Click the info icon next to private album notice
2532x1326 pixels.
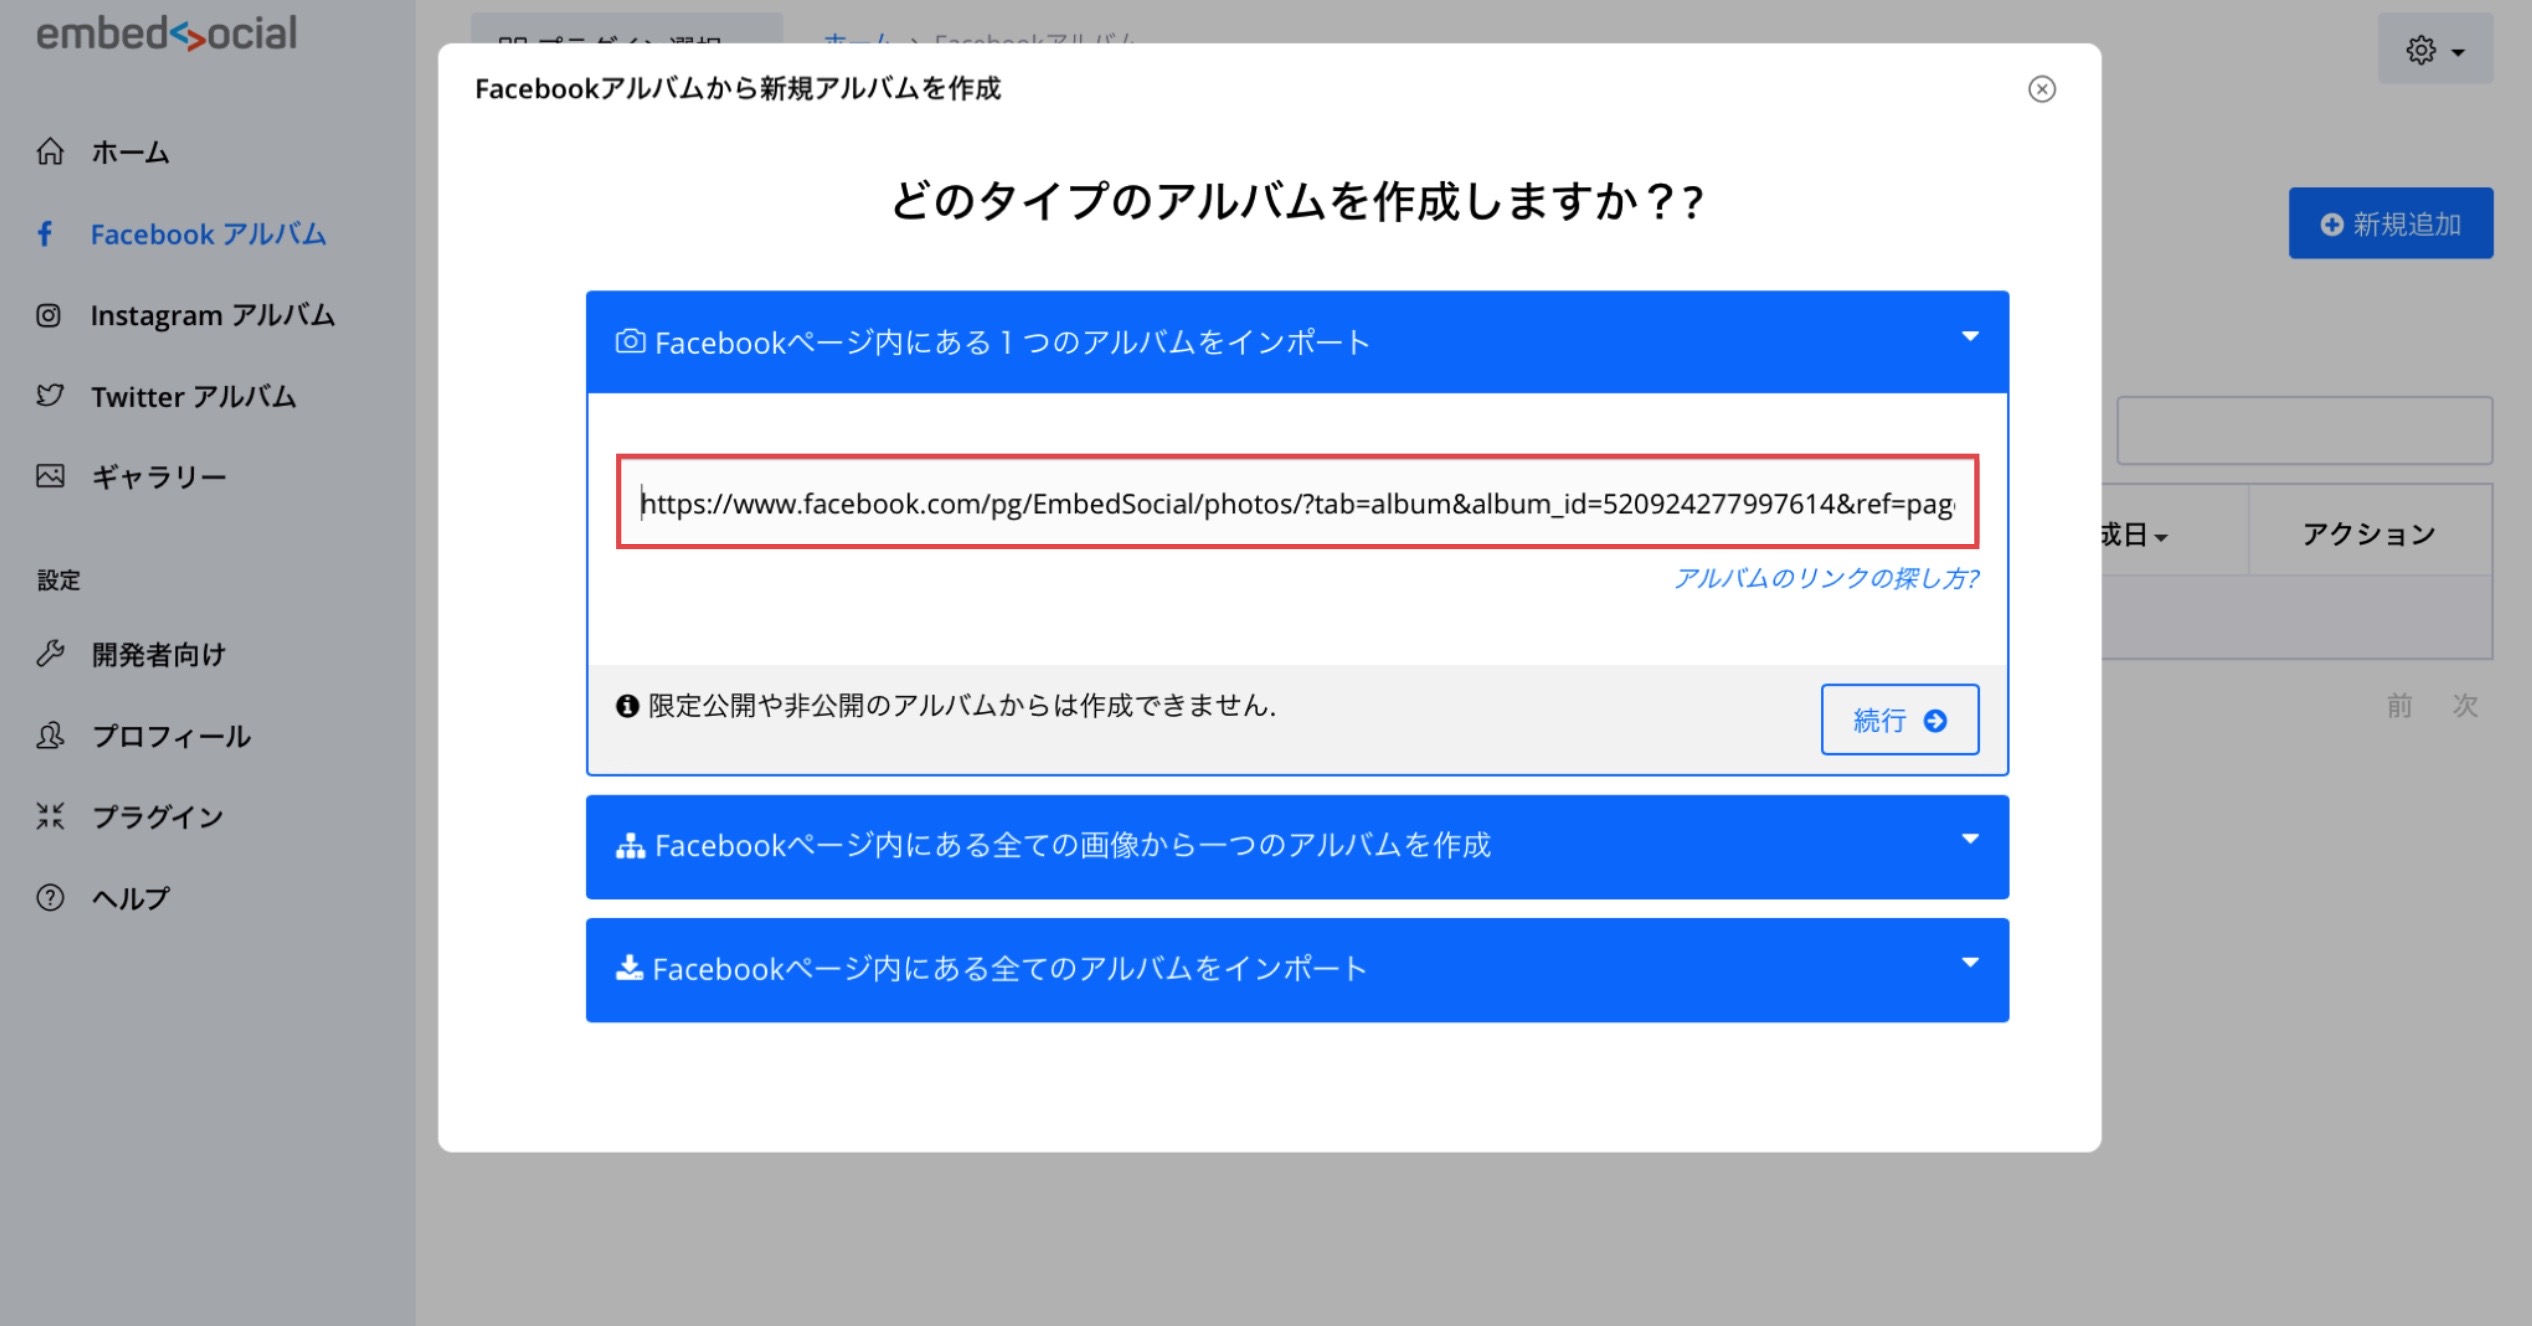[x=627, y=706]
